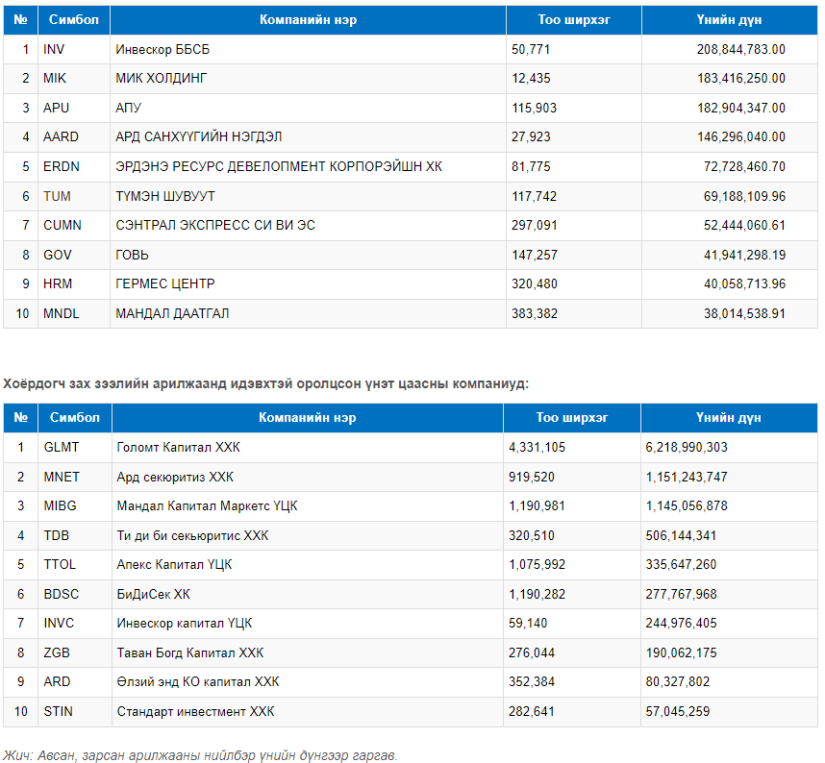Click the quantity value "320,480"

[x=534, y=284]
